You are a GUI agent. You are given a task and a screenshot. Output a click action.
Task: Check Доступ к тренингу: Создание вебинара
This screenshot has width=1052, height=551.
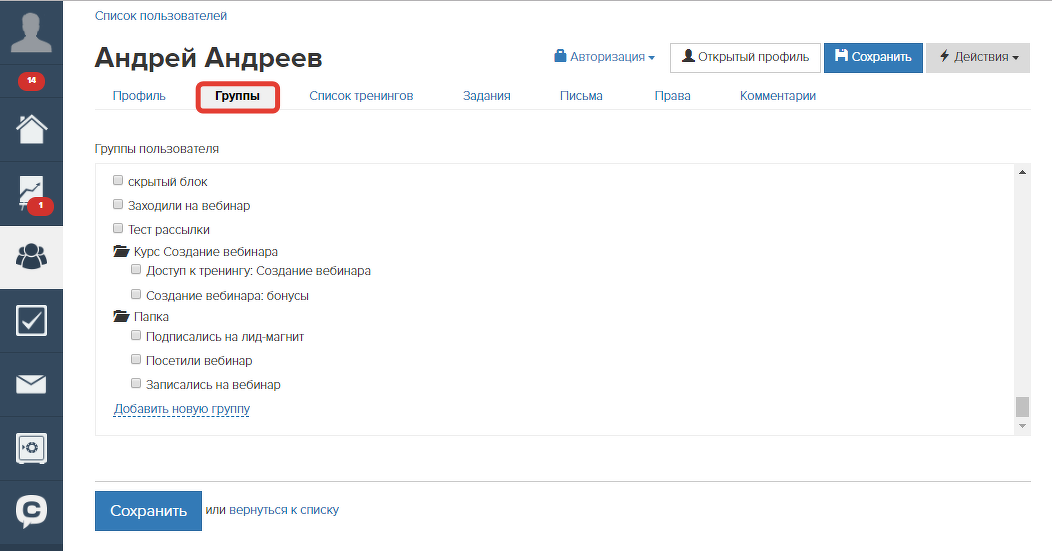[x=136, y=270]
